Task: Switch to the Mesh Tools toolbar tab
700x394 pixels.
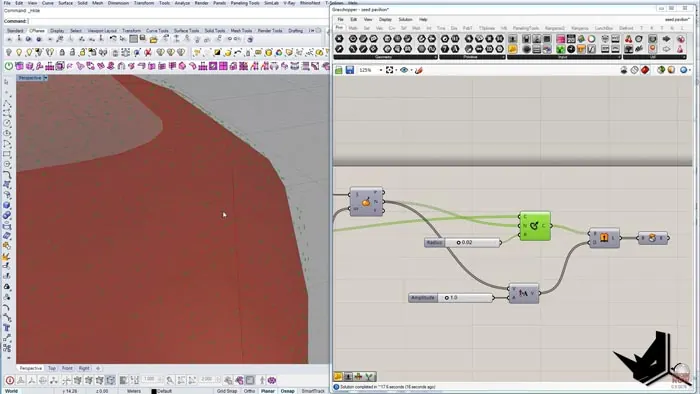Action: [x=241, y=31]
